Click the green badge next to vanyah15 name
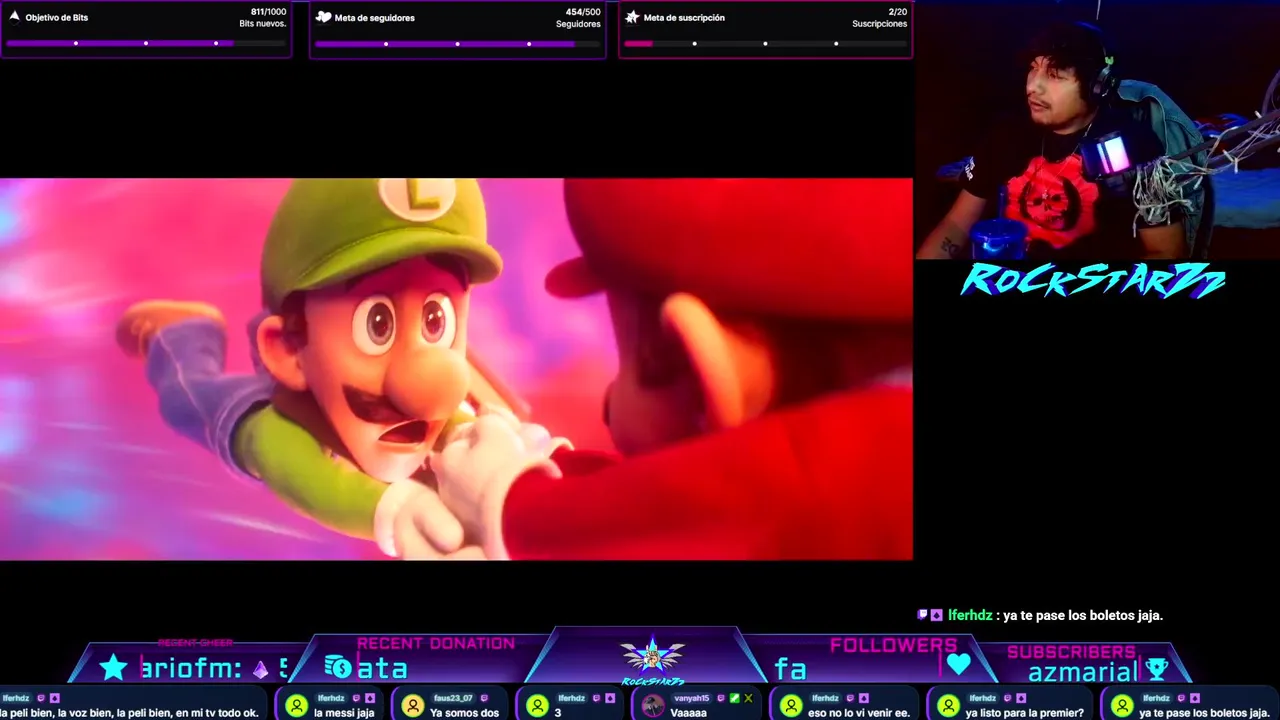Image resolution: width=1280 pixels, height=720 pixels. point(735,698)
